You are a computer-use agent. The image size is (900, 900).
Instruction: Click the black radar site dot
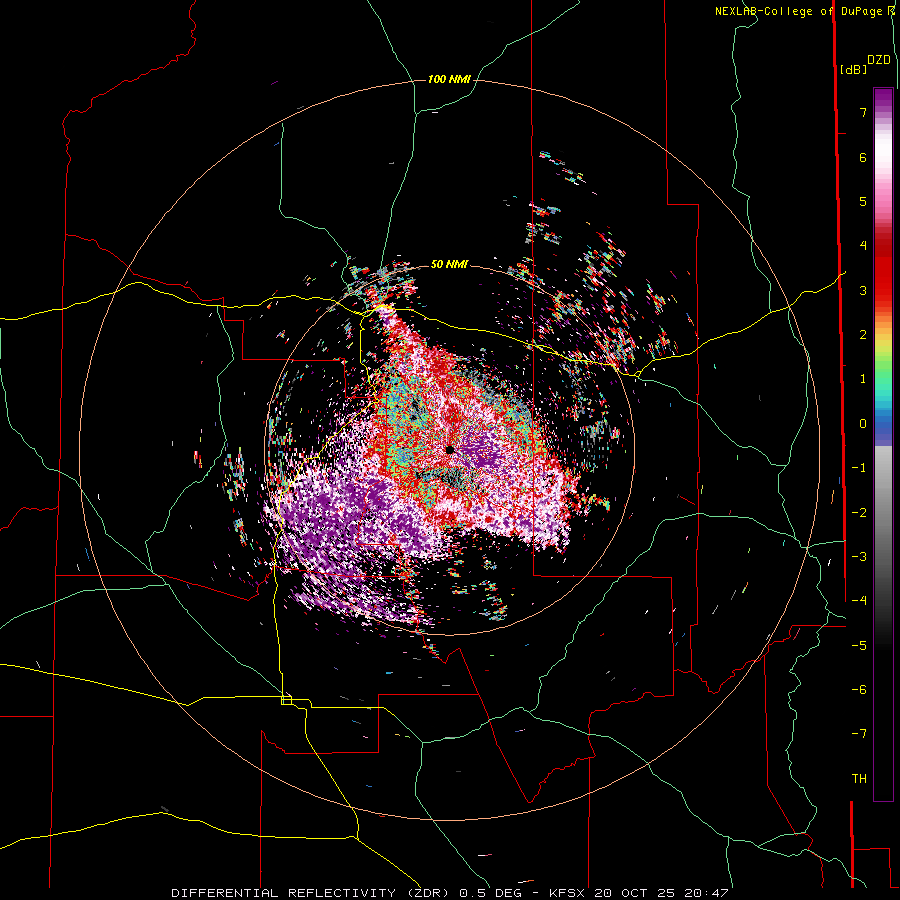449,449
